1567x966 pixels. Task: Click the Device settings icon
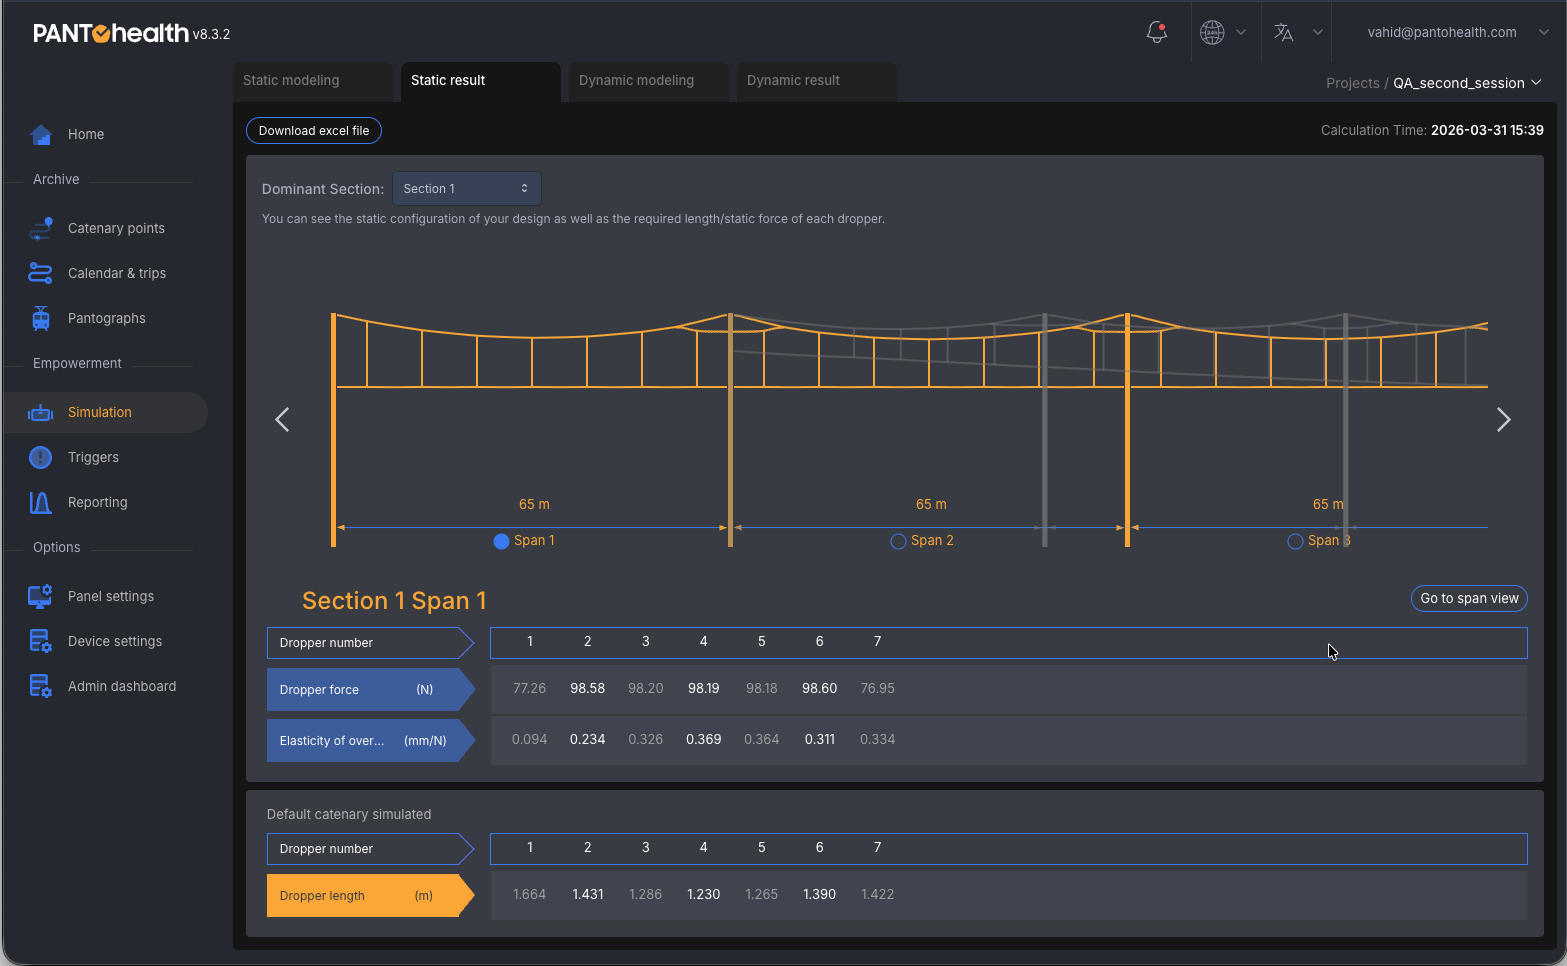[x=41, y=641]
